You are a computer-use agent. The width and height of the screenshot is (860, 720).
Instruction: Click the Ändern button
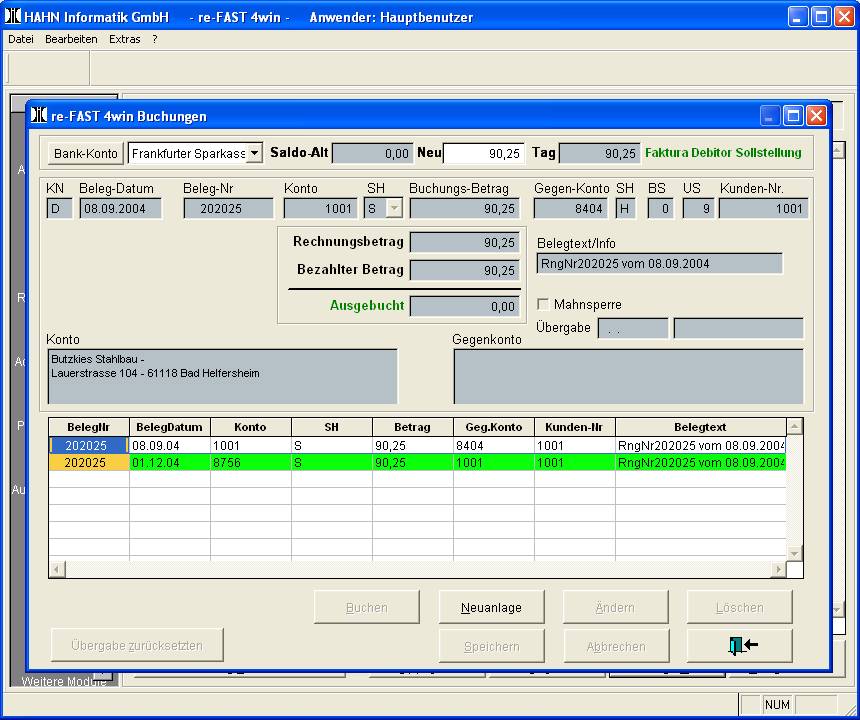coord(615,608)
